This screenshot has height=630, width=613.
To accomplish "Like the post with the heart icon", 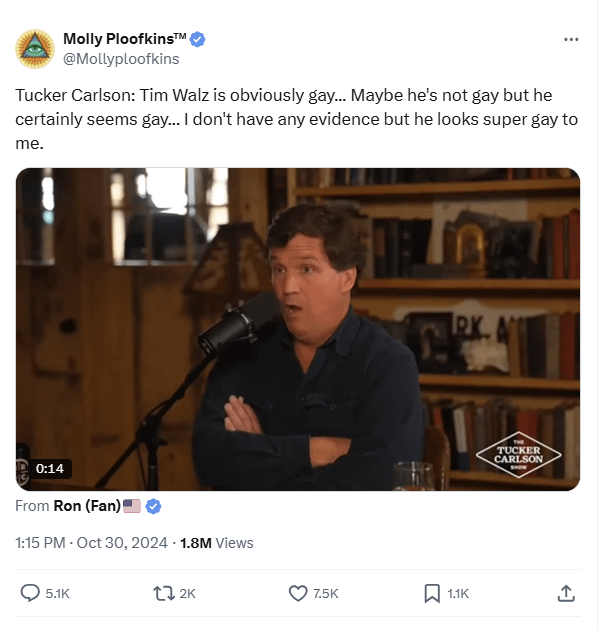I will click(x=298, y=593).
